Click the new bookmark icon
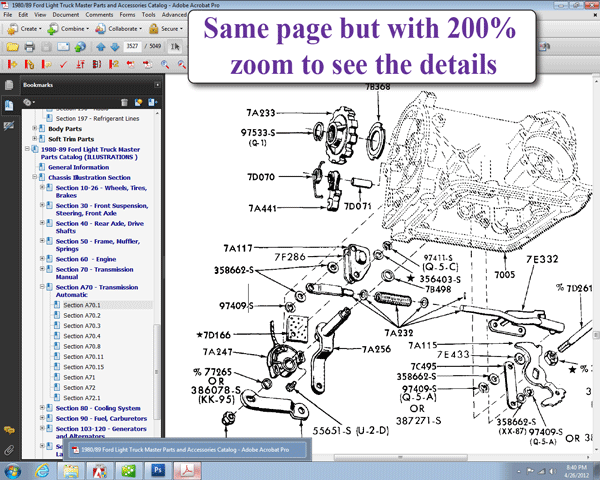600x480 pixels. point(138,102)
